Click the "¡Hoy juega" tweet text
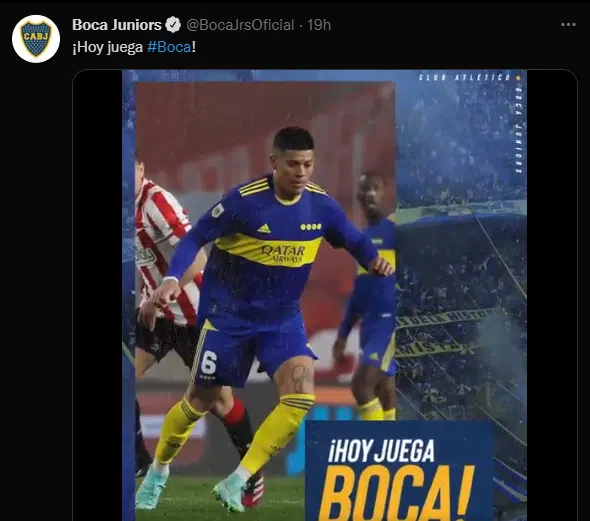Screen dimensions: 590x521 (x=108, y=47)
